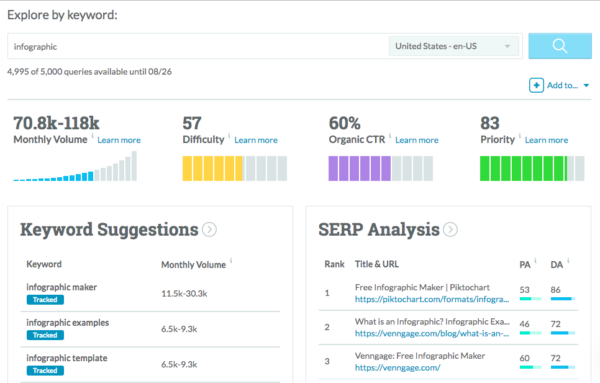Click info icon next to DA column
The width and height of the screenshot is (600, 383).
tap(568, 261)
